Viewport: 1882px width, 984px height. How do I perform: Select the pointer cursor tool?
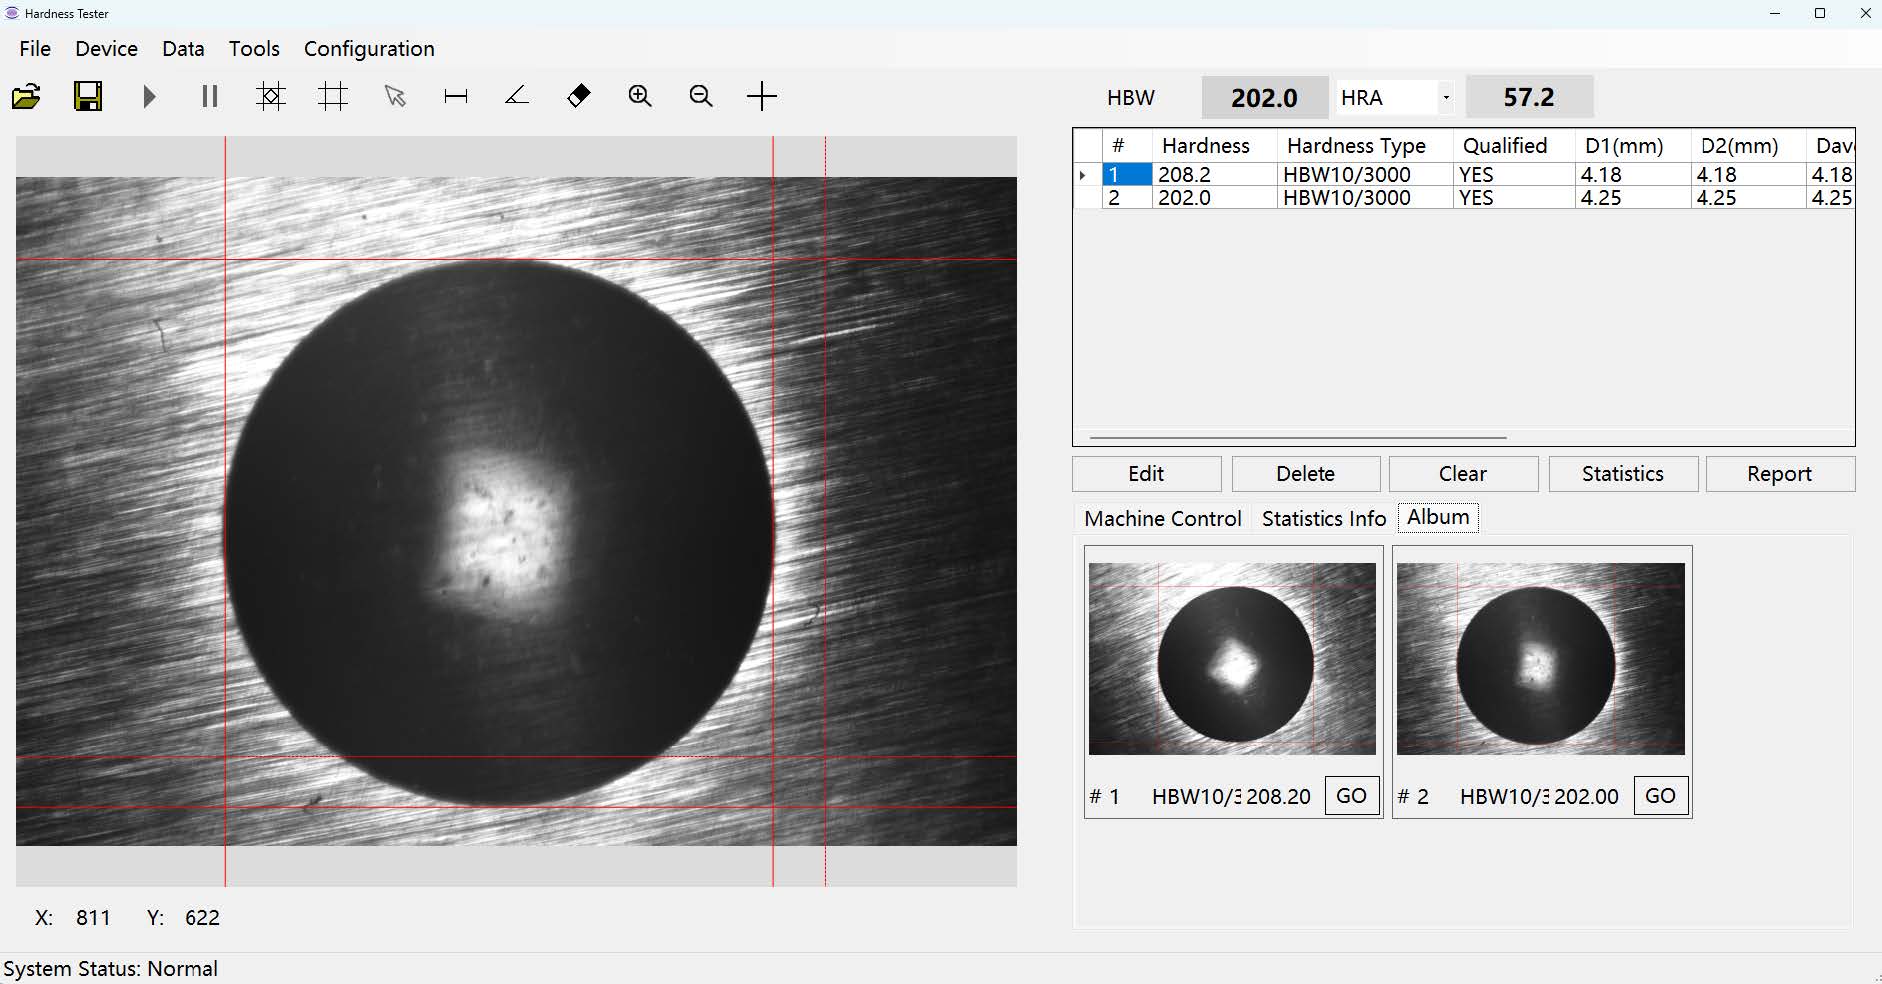pos(395,97)
